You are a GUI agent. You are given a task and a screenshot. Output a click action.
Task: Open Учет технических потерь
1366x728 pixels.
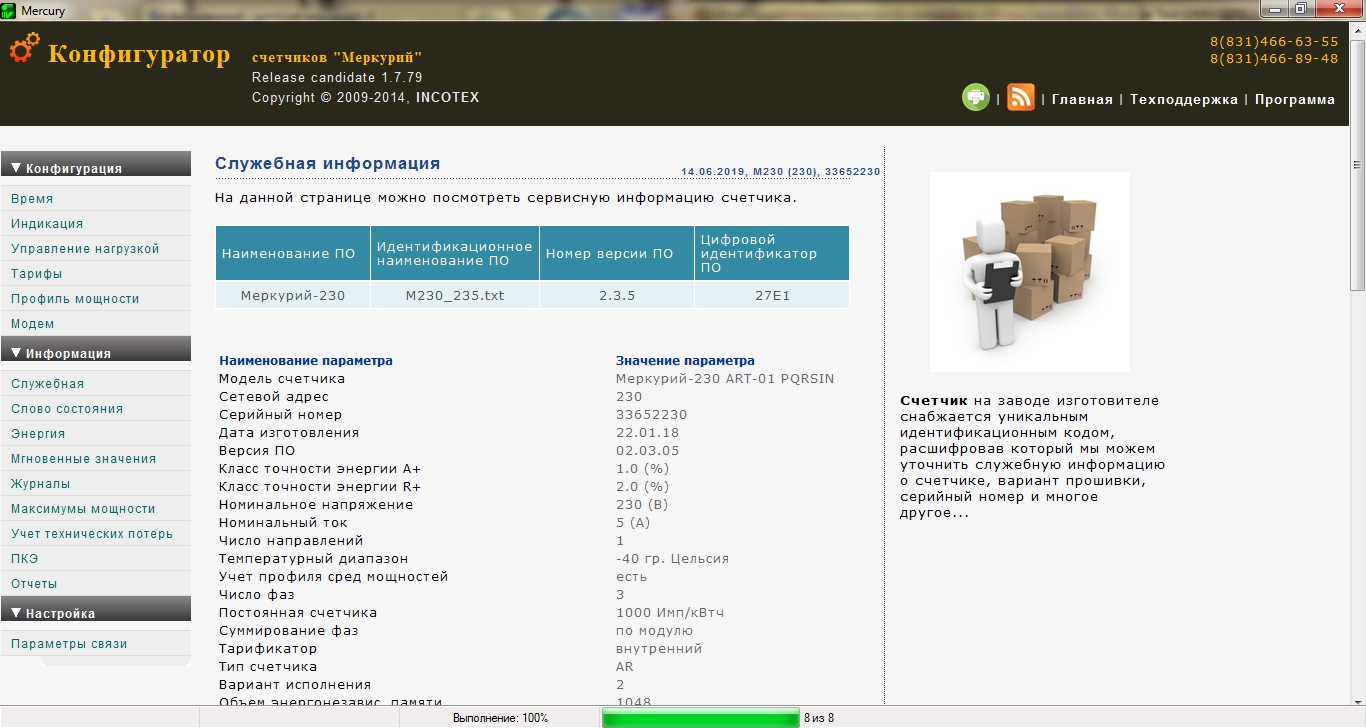pyautogui.click(x=92, y=534)
